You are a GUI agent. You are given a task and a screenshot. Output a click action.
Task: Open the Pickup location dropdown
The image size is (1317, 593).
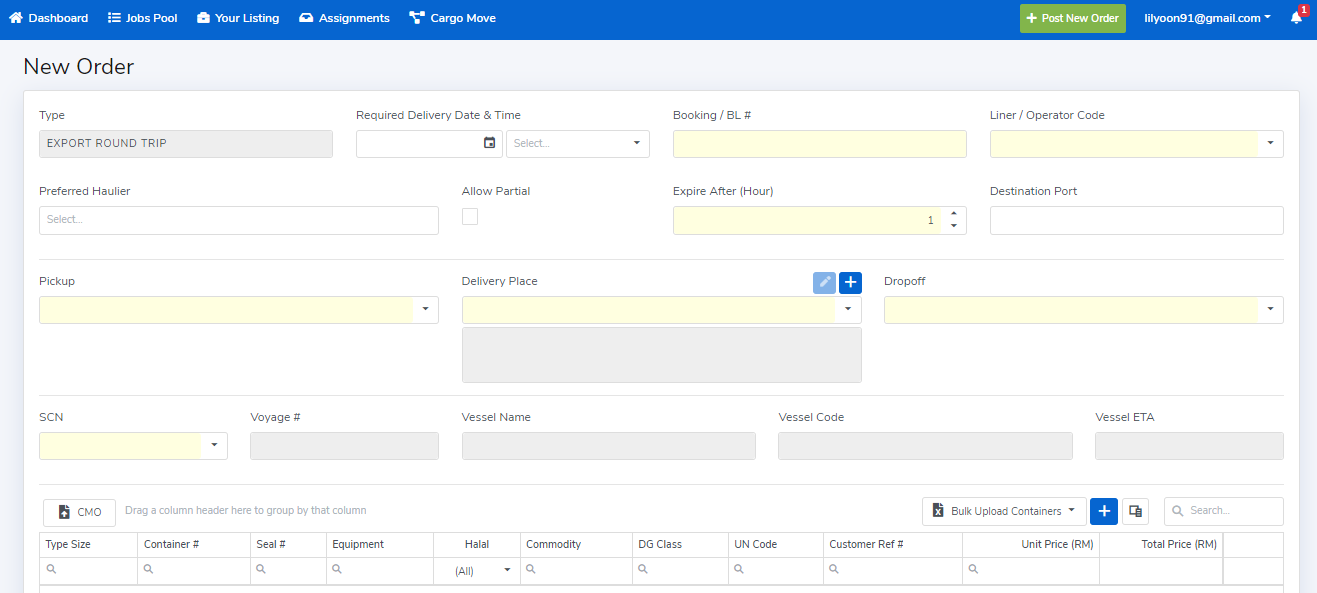pos(425,310)
